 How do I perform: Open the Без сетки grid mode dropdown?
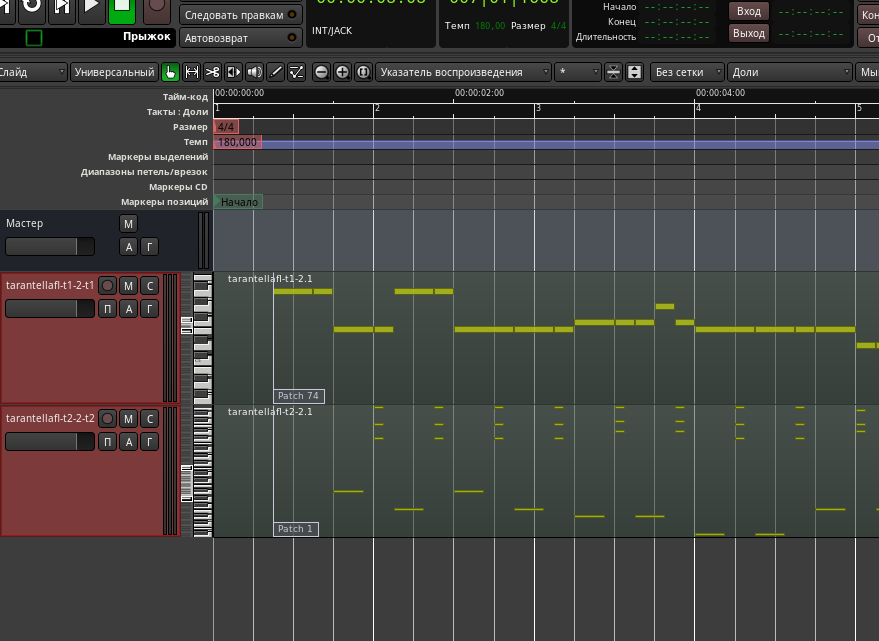pyautogui.click(x=687, y=72)
